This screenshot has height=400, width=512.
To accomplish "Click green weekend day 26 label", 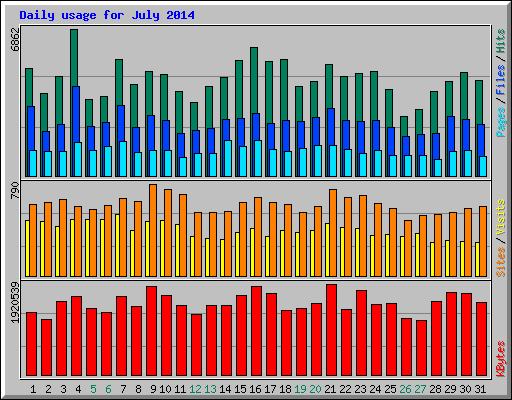I will coord(405,389).
